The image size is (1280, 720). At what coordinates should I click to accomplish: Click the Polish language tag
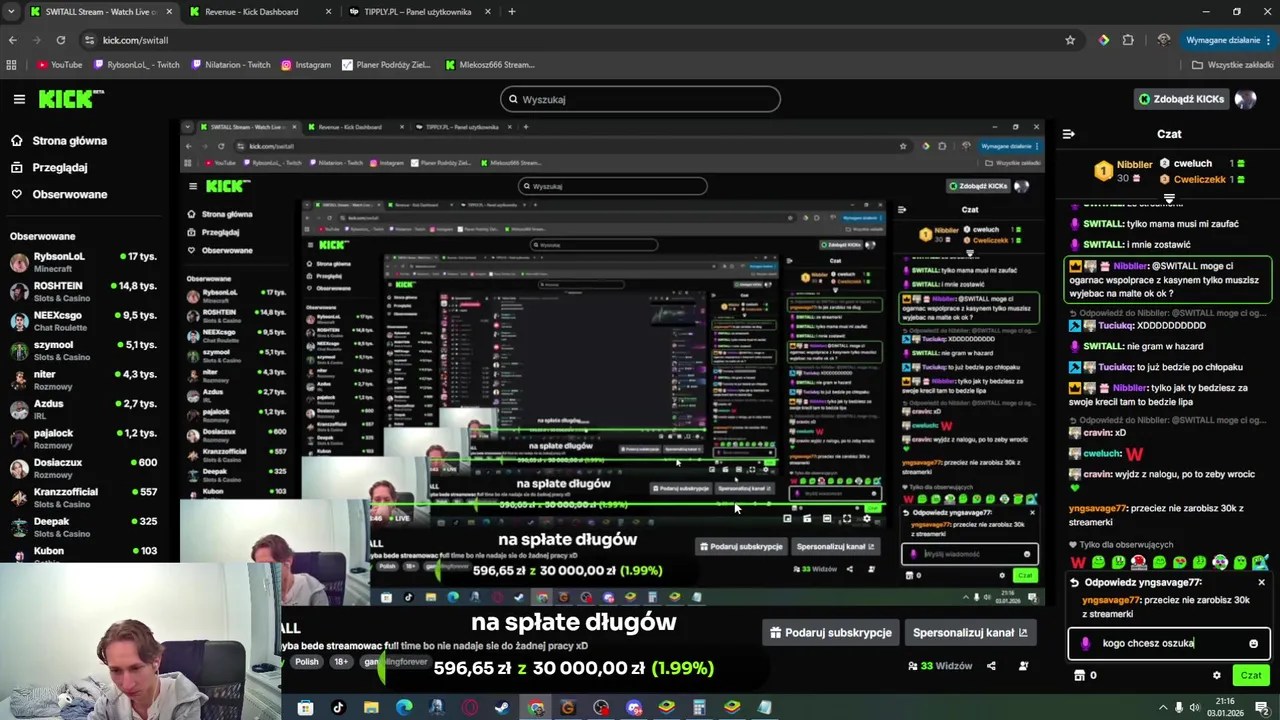coord(307,662)
